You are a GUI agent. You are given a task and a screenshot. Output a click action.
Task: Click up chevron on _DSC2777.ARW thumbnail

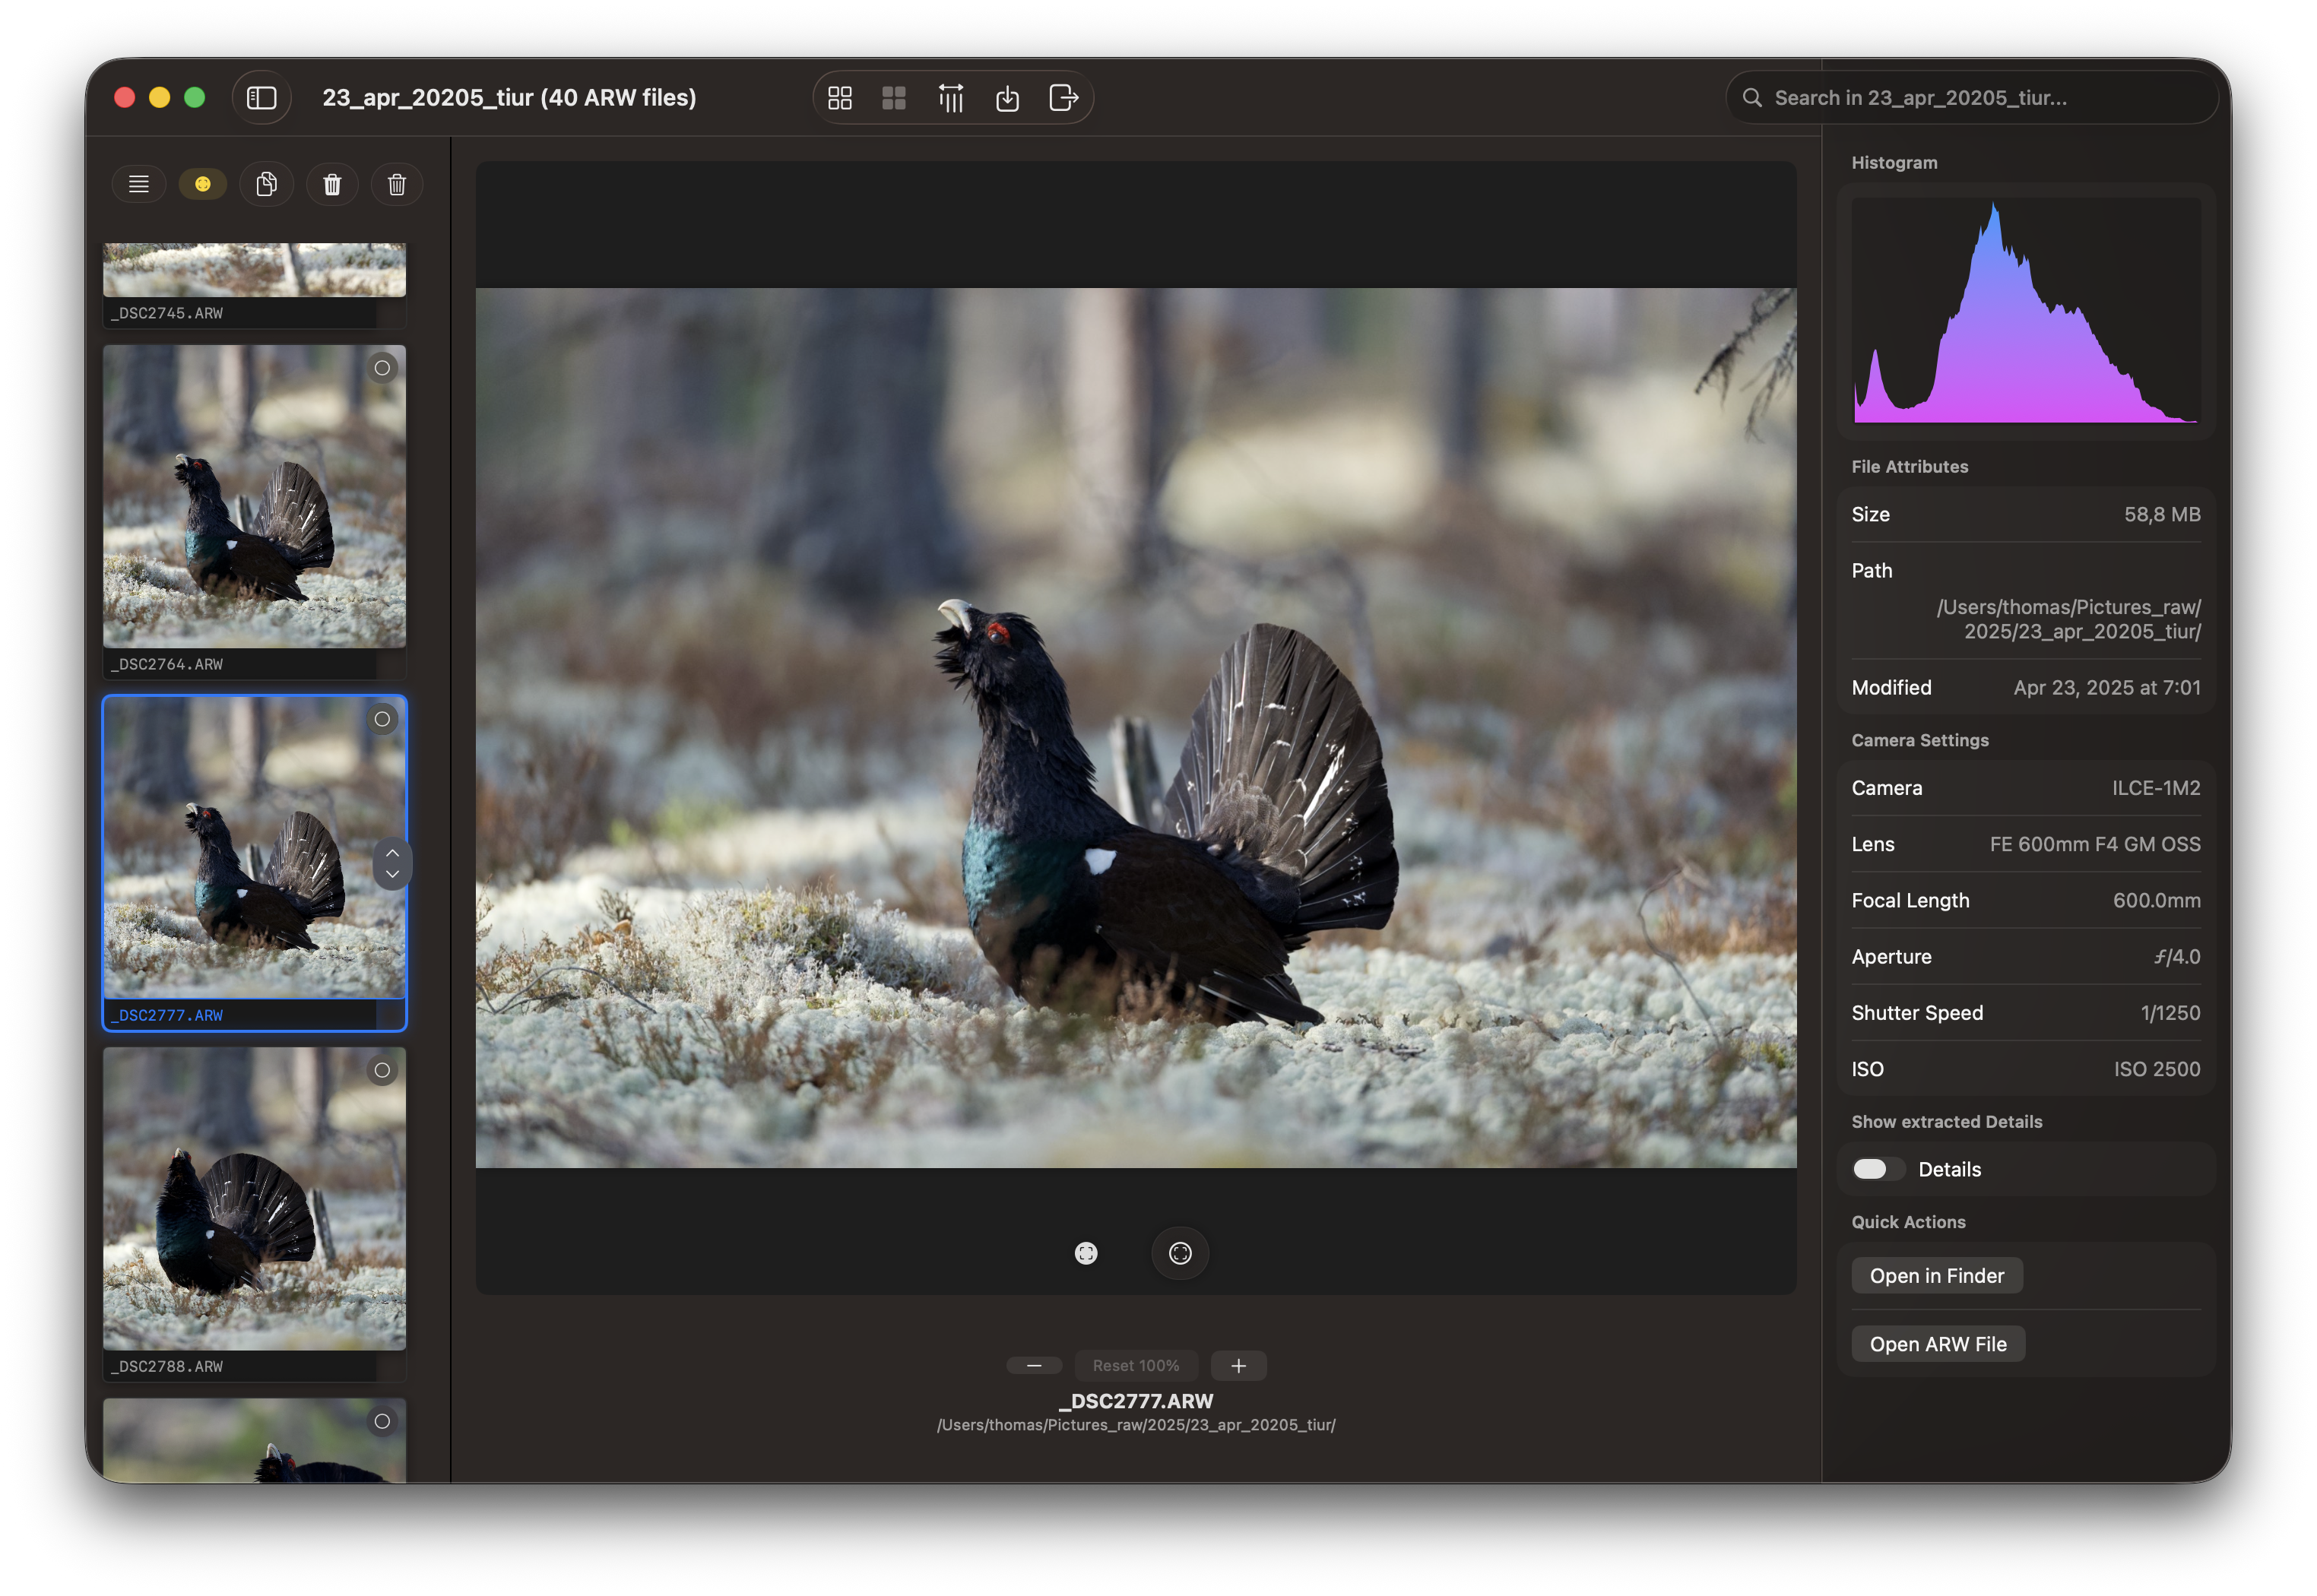[x=392, y=852]
